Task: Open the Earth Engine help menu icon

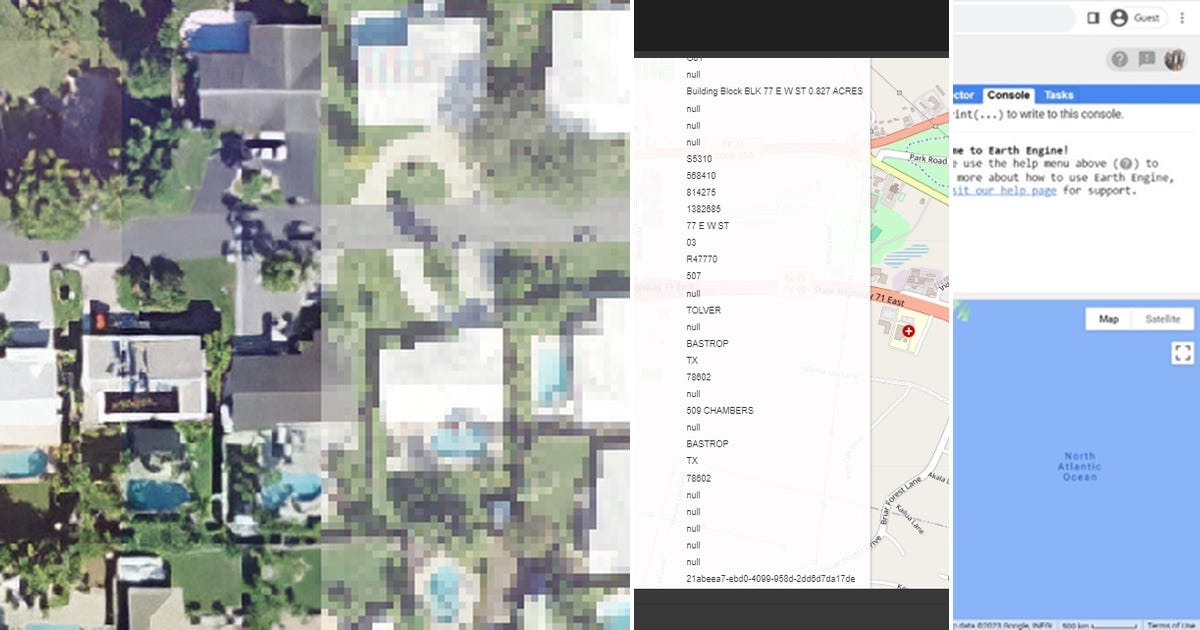Action: tap(1120, 59)
